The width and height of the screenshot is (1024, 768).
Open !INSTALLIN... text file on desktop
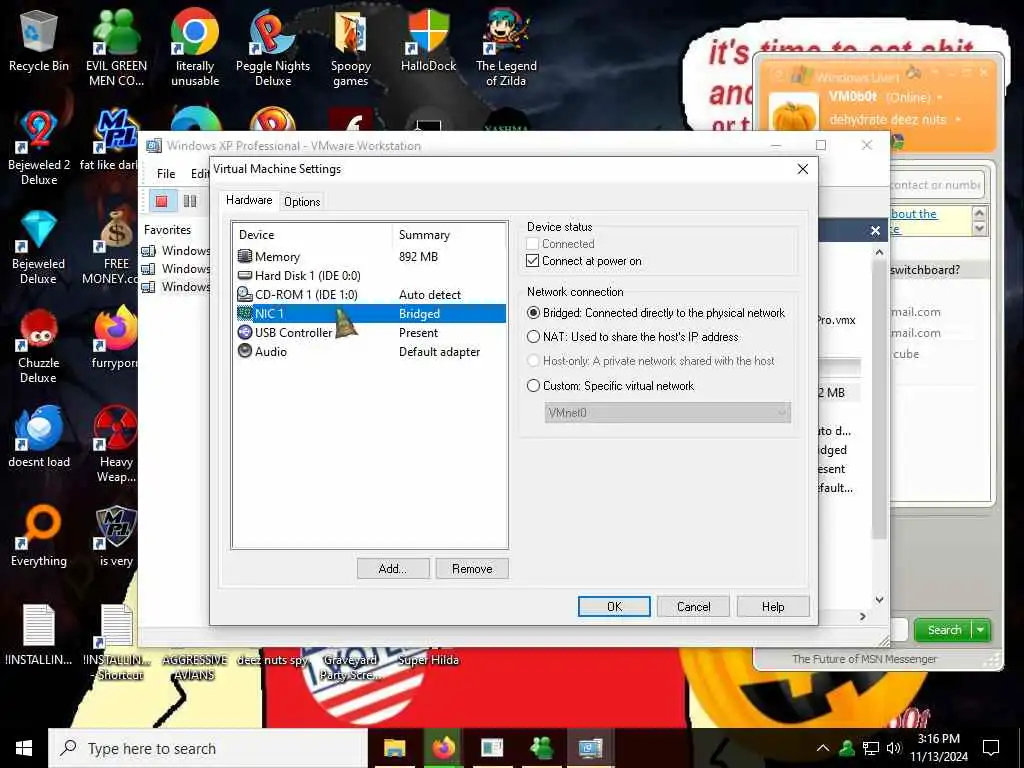39,635
